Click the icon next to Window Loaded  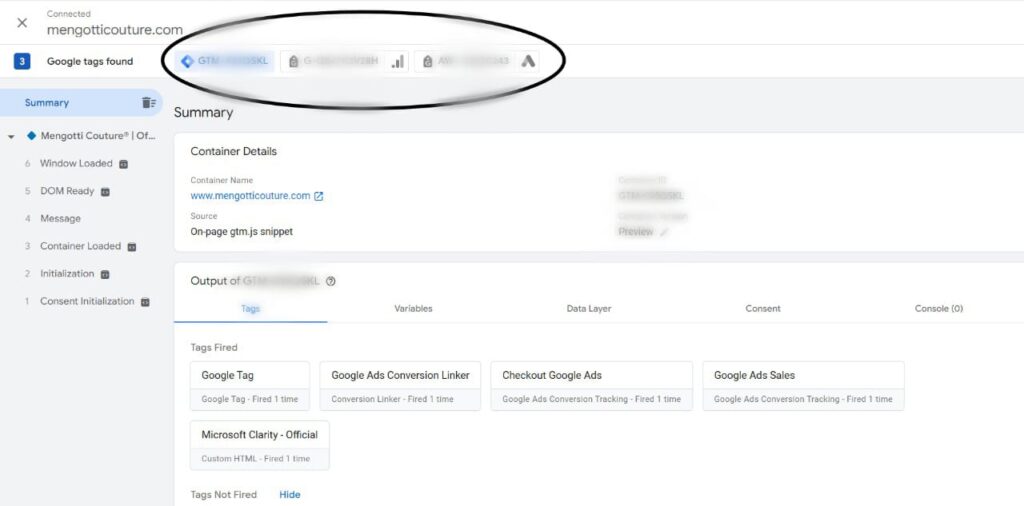pos(123,164)
